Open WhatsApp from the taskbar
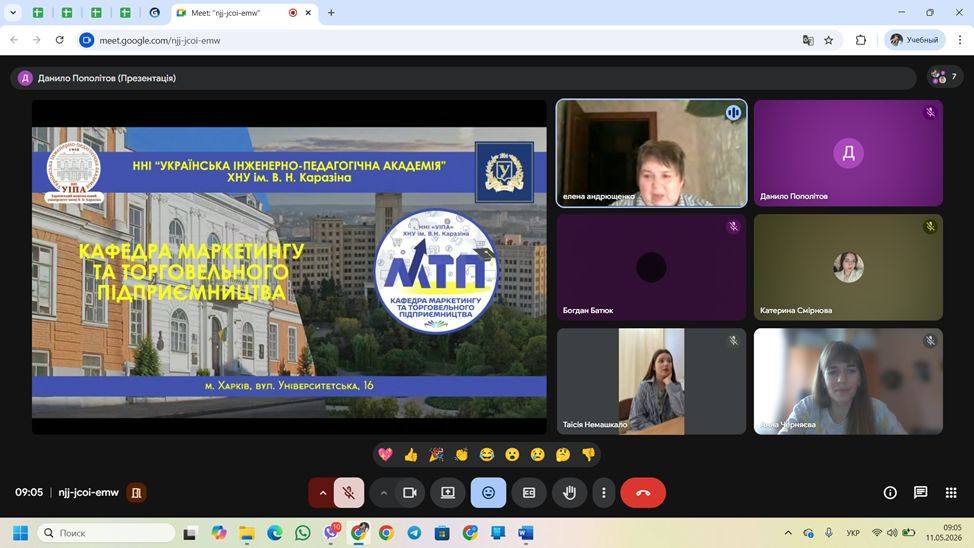The height and width of the screenshot is (548, 974). pyautogui.click(x=303, y=533)
